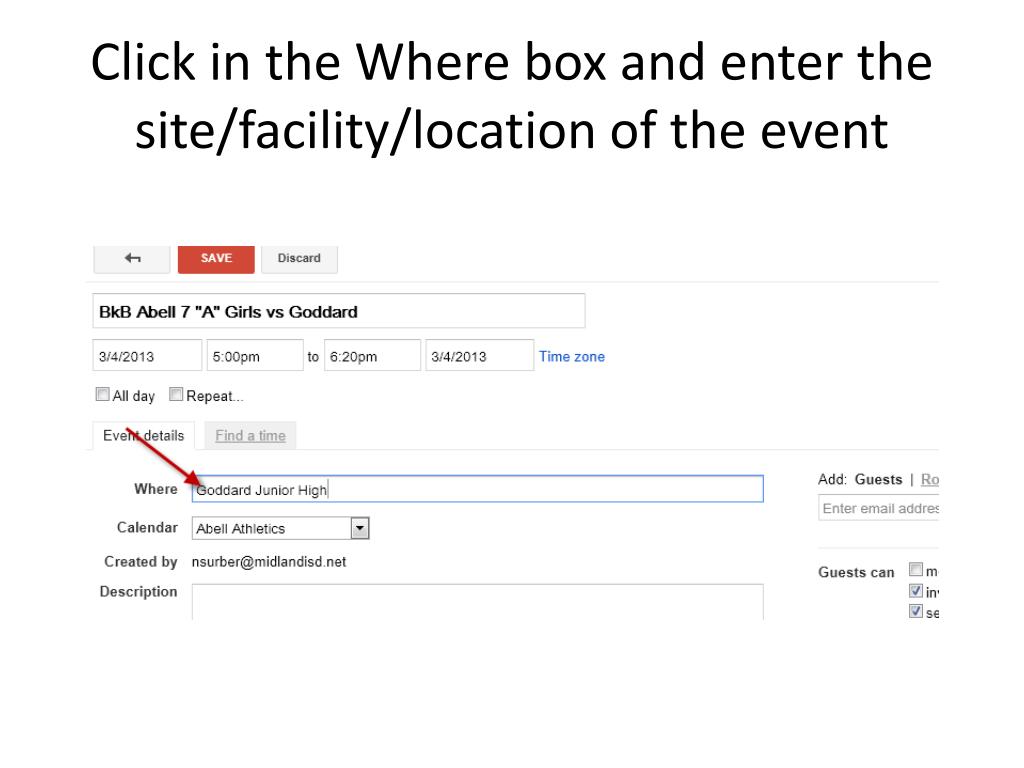Open the end date field after 6:20pm
1024x768 pixels.
(x=480, y=356)
